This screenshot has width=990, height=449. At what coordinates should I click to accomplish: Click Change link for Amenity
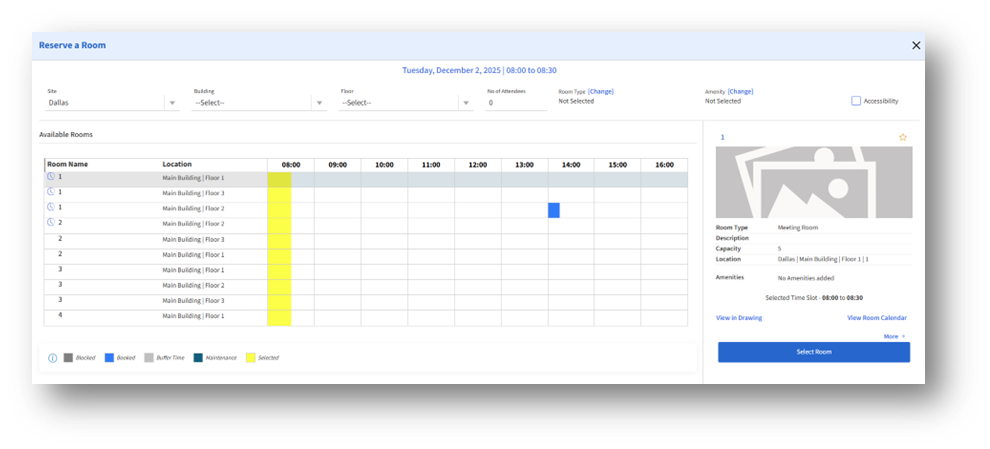point(740,91)
